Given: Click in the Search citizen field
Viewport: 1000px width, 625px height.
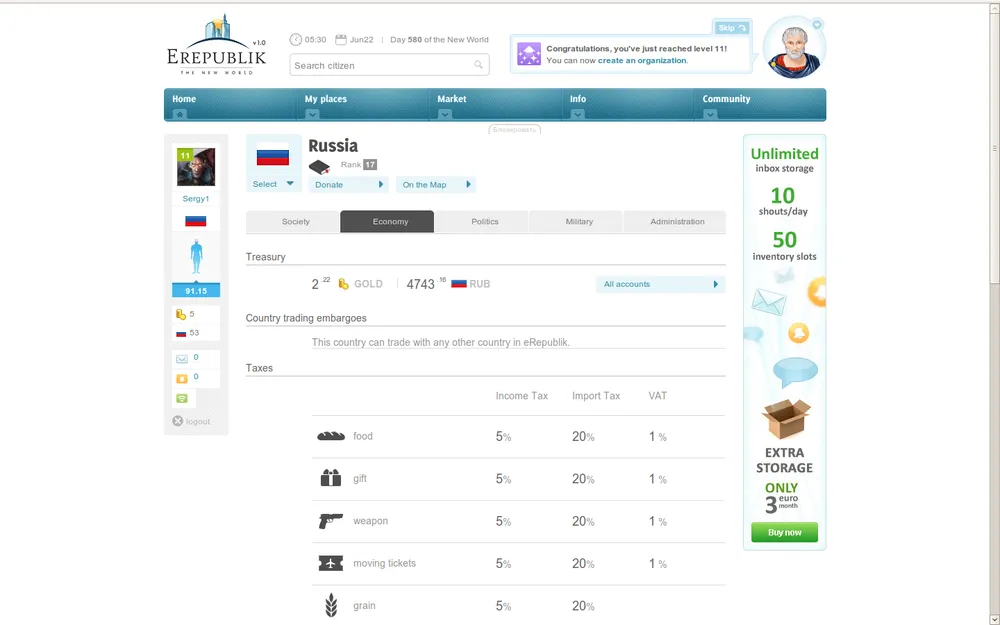Looking at the screenshot, I should click(389, 65).
